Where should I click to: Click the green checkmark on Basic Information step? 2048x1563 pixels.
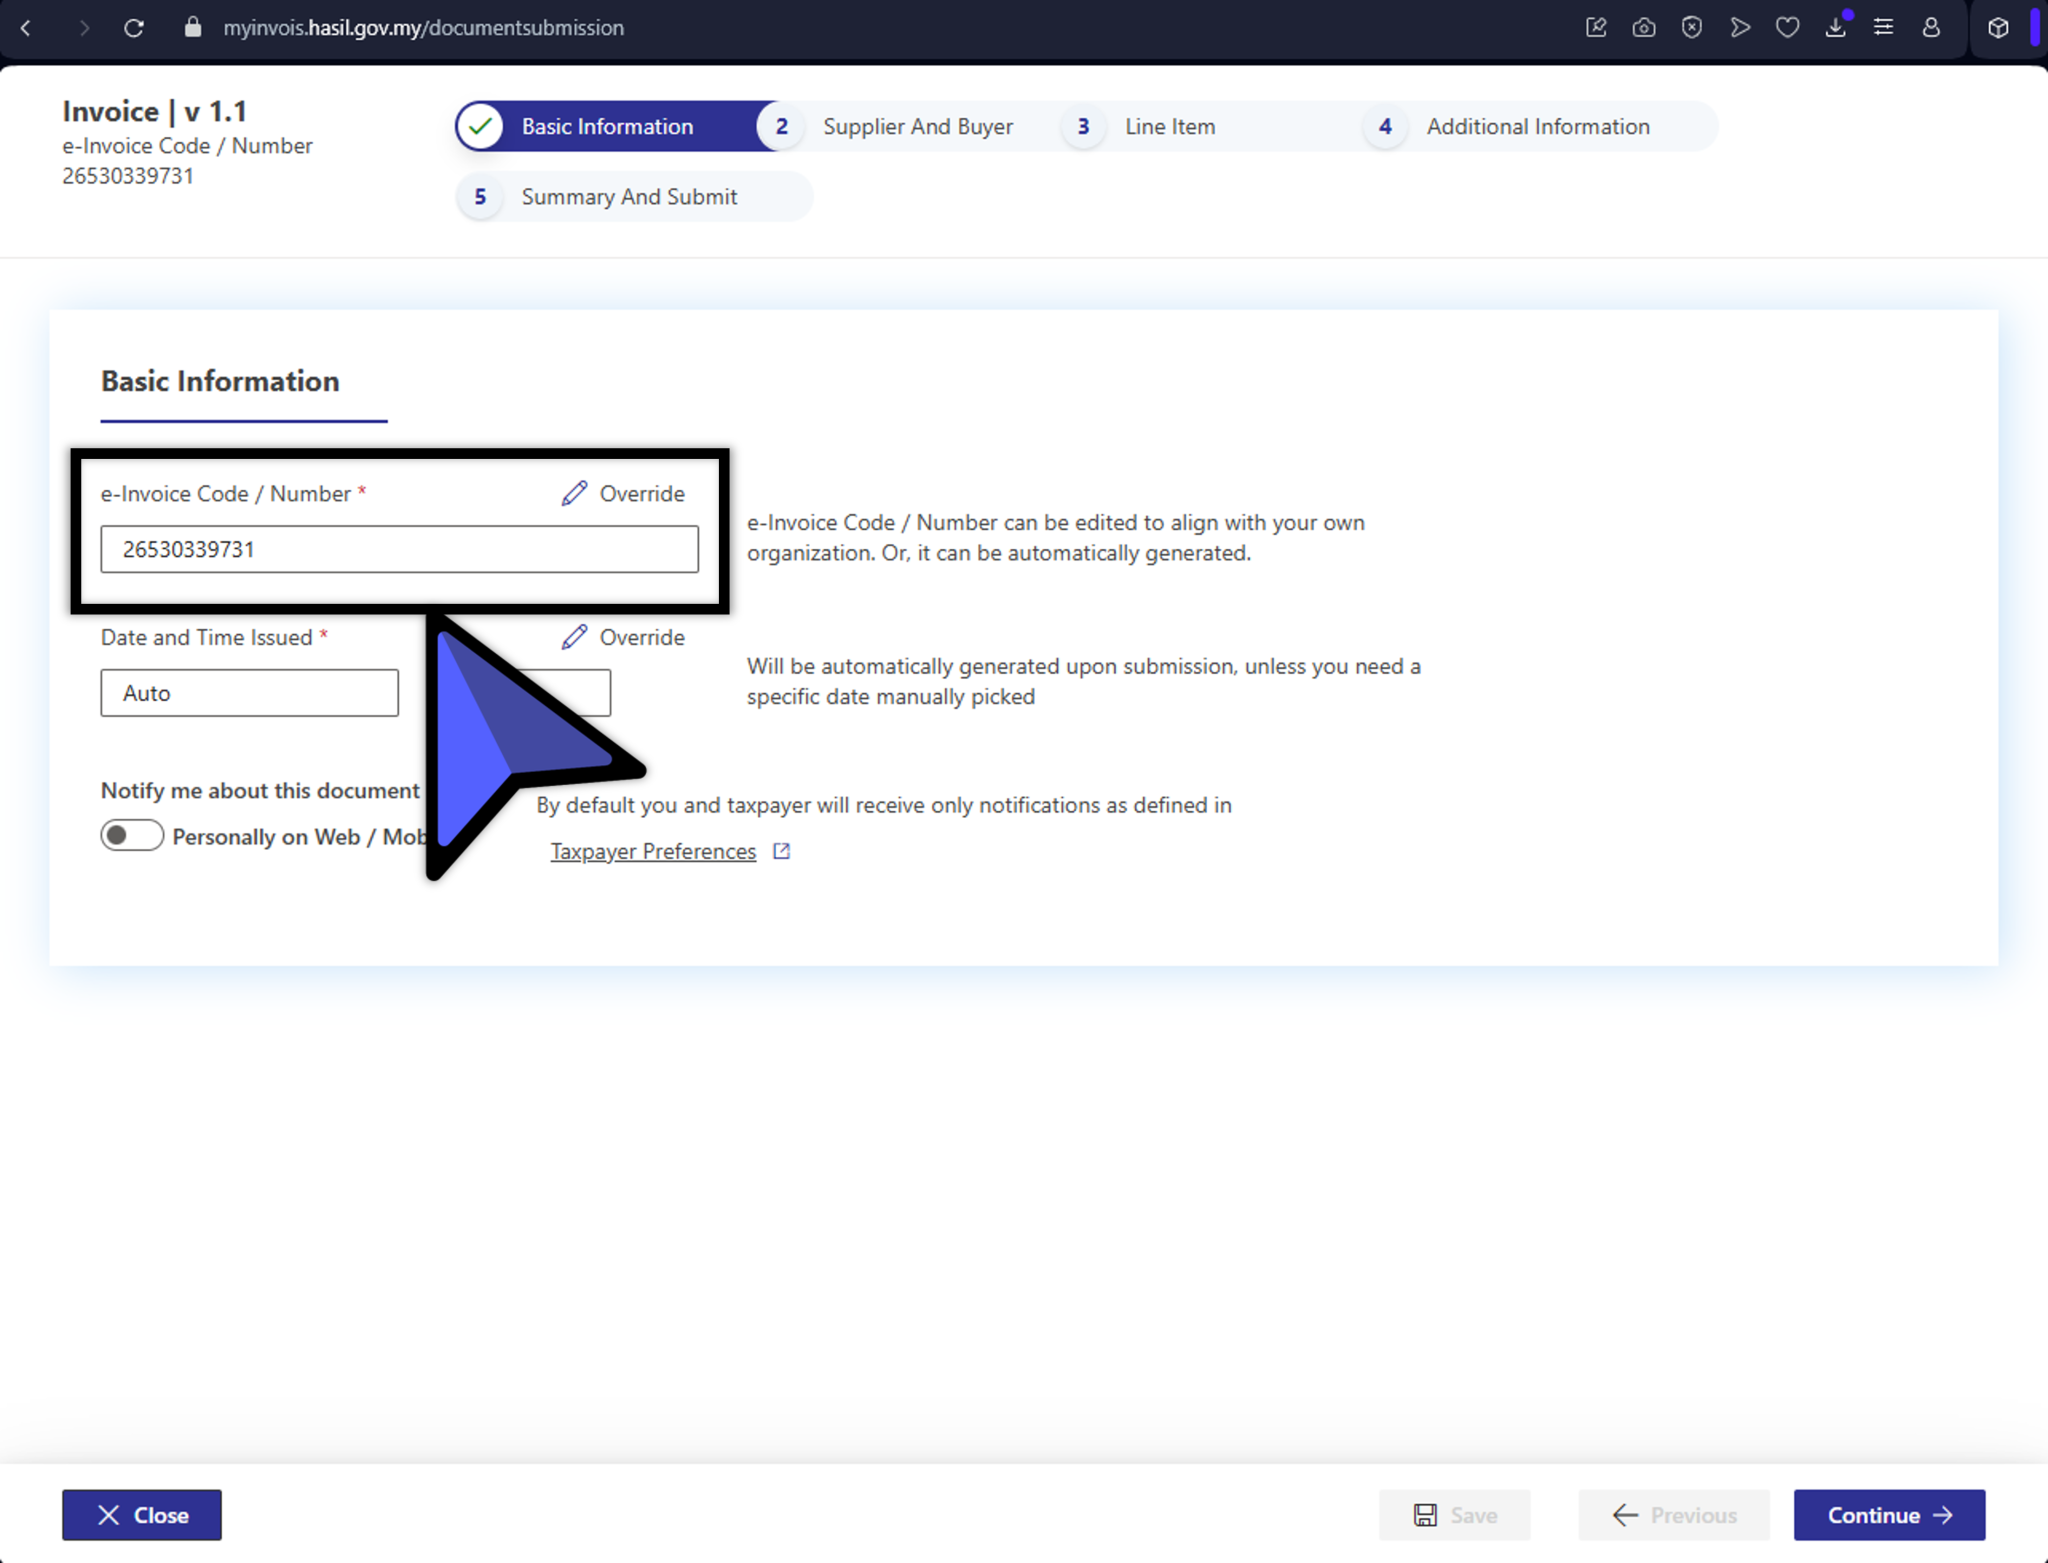pos(481,126)
